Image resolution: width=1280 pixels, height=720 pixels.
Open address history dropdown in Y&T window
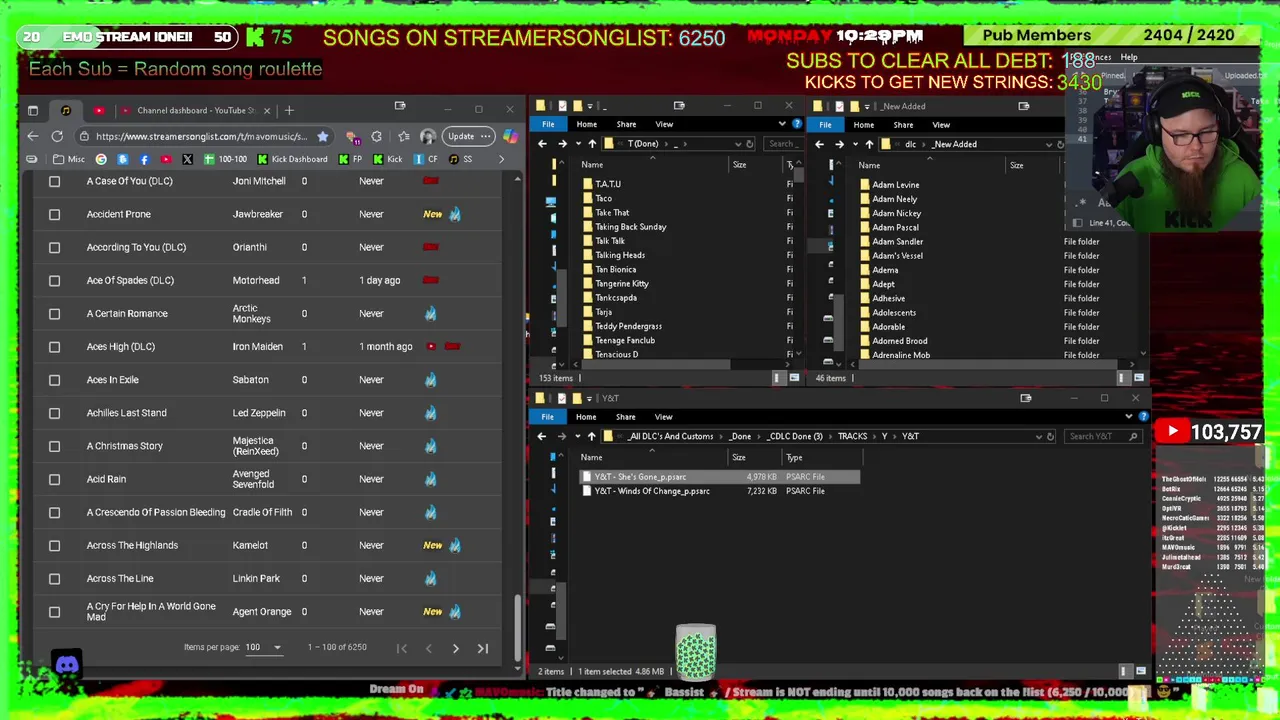pyautogui.click(x=1038, y=436)
